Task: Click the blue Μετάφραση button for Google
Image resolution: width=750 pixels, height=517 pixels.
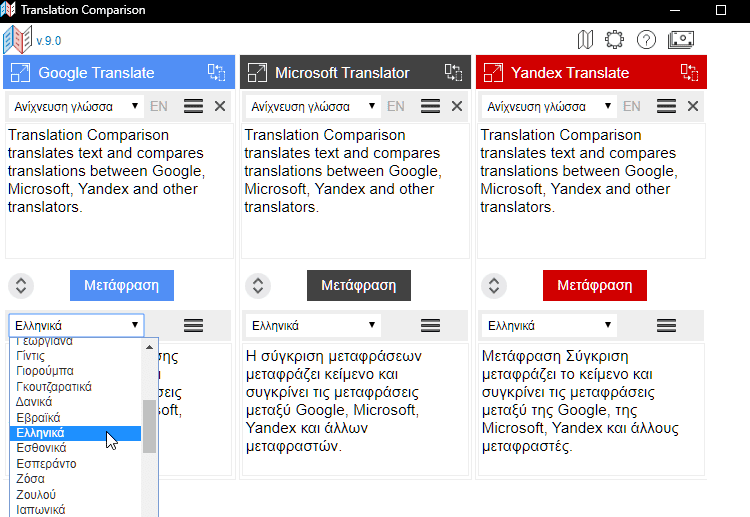Action: click(x=122, y=286)
